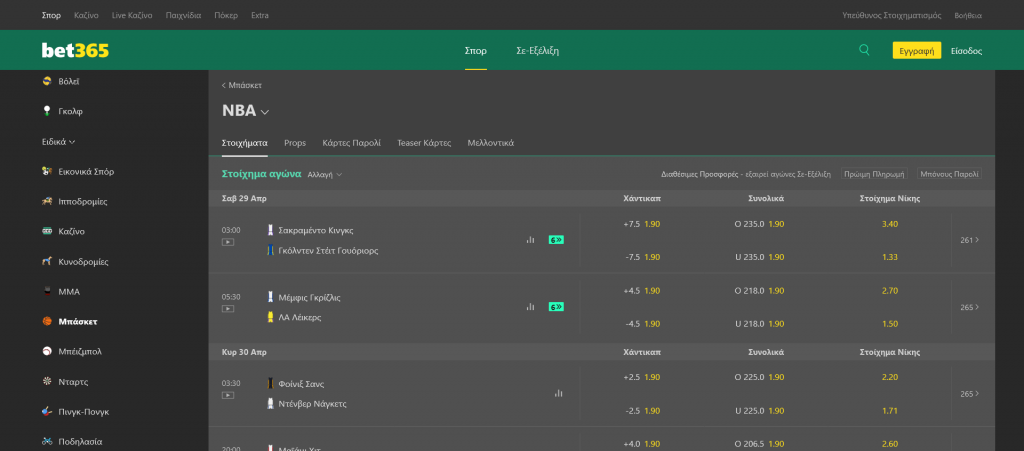Click bet builder badge for Σακραμέντο Κινγκς game

coord(556,240)
